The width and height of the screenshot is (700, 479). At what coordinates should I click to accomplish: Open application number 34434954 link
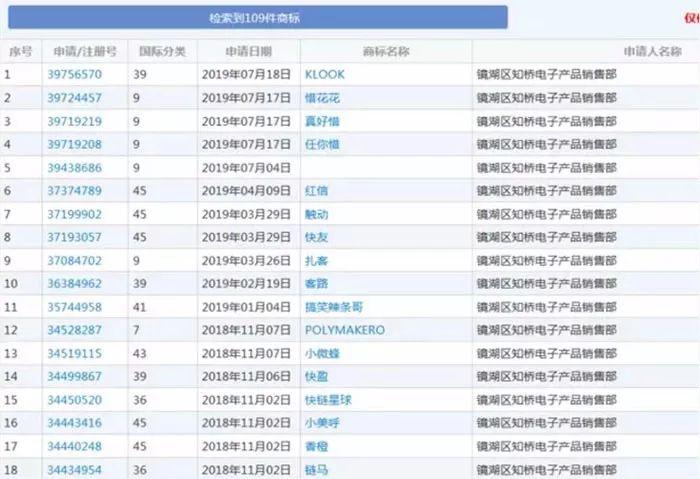point(74,469)
